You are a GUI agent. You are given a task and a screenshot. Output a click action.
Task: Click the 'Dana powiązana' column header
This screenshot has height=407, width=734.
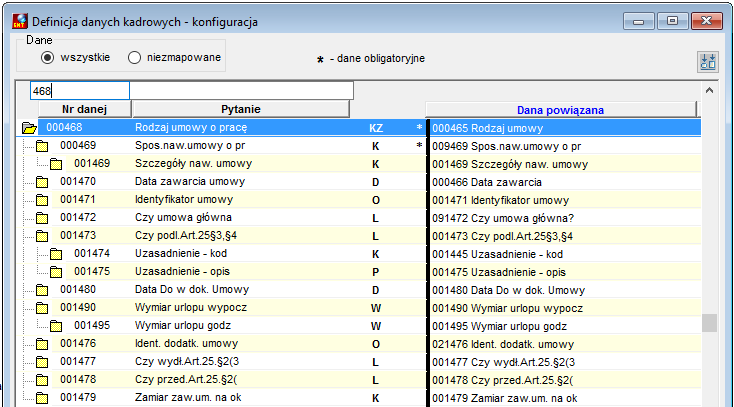pos(560,110)
